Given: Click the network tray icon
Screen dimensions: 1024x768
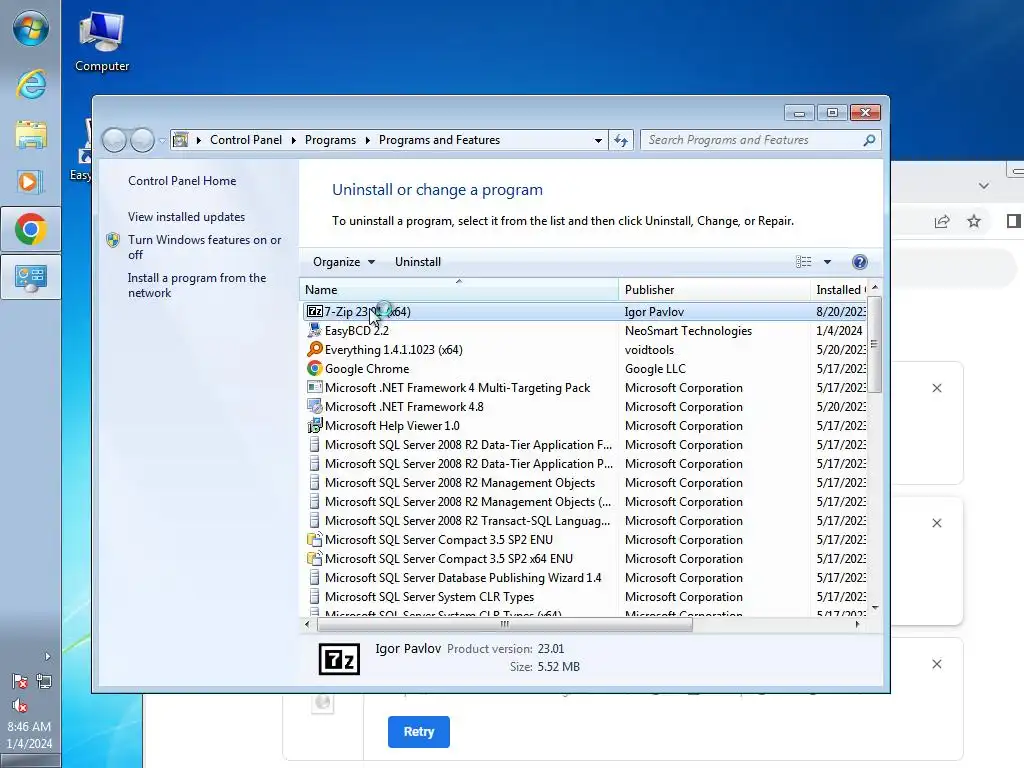Looking at the screenshot, I should point(44,682).
